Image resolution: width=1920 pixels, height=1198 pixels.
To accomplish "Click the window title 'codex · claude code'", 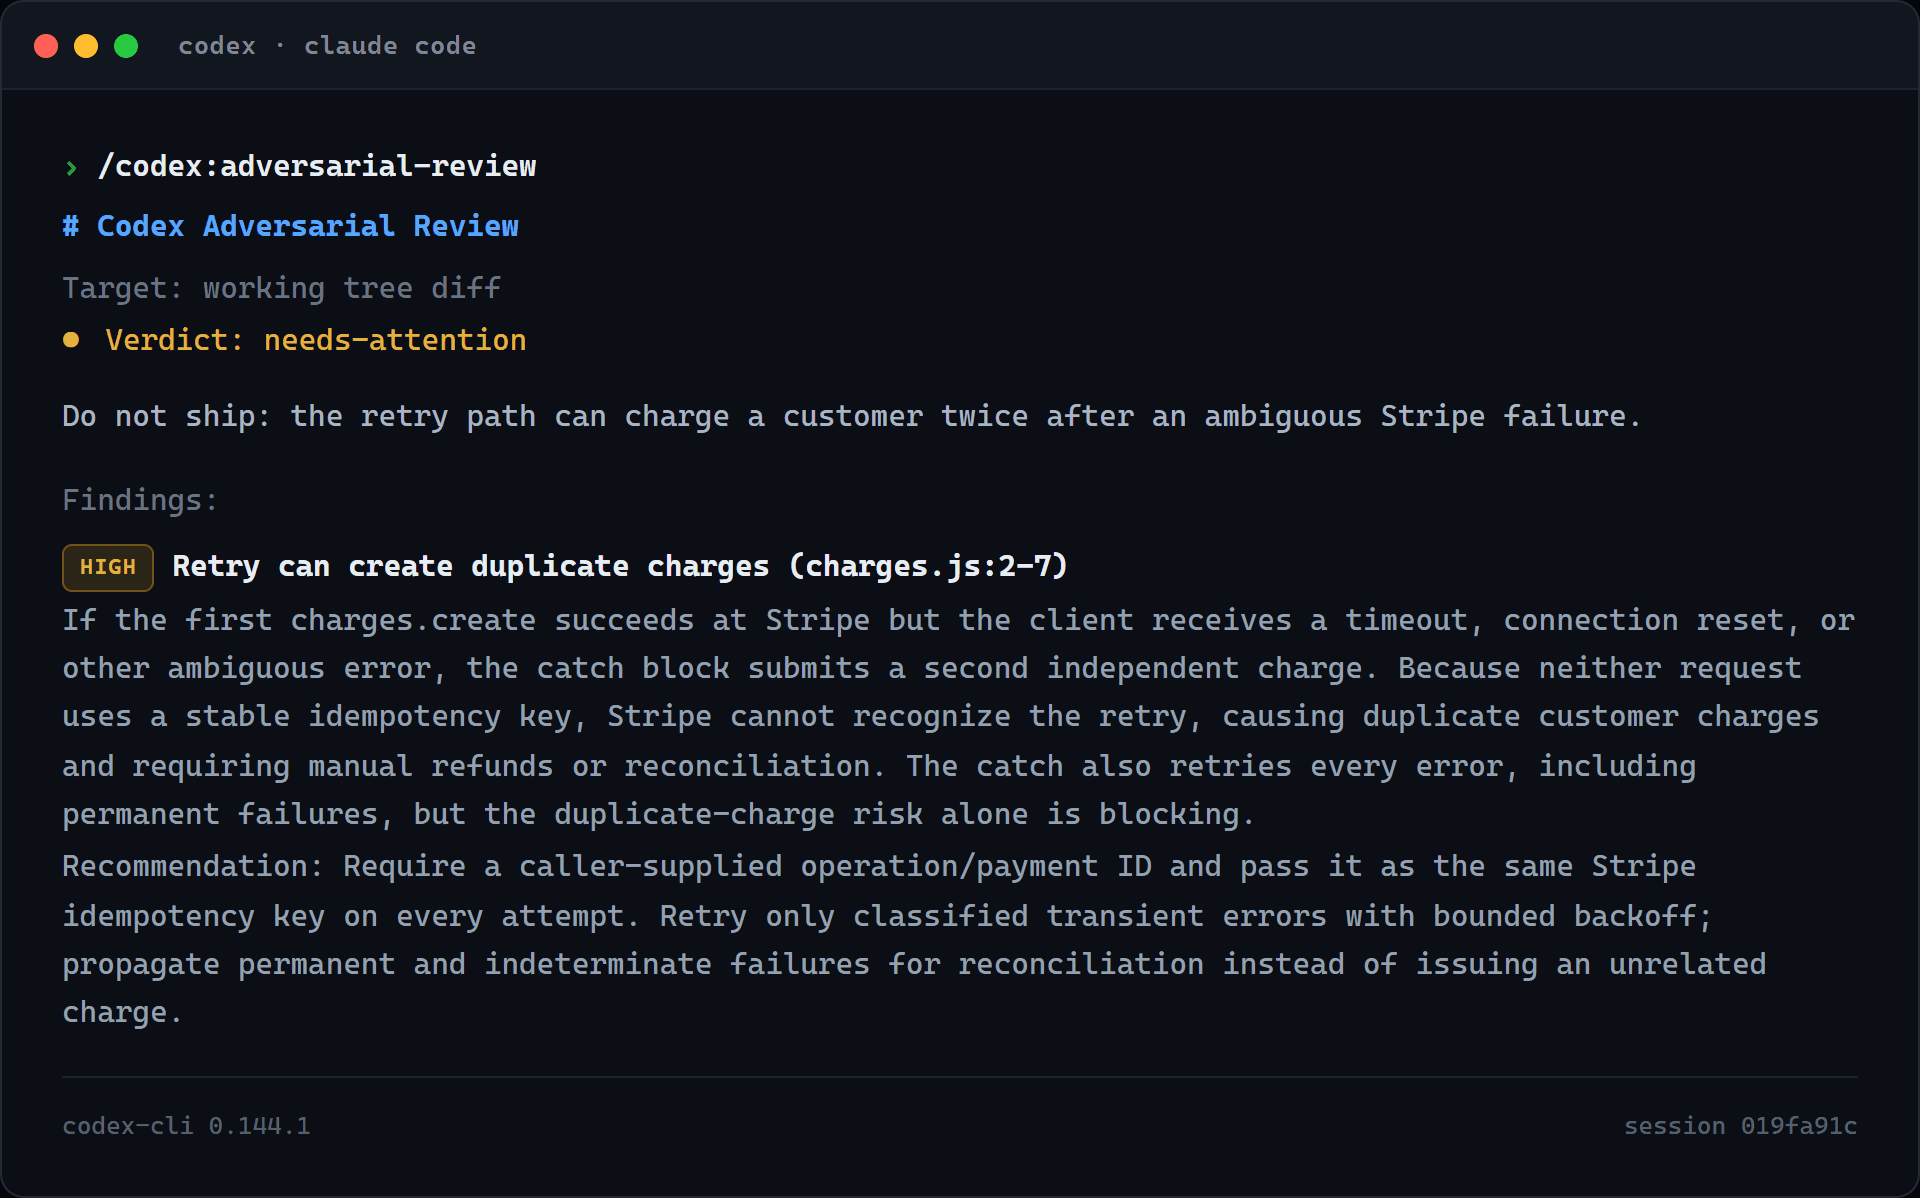I will click(327, 46).
